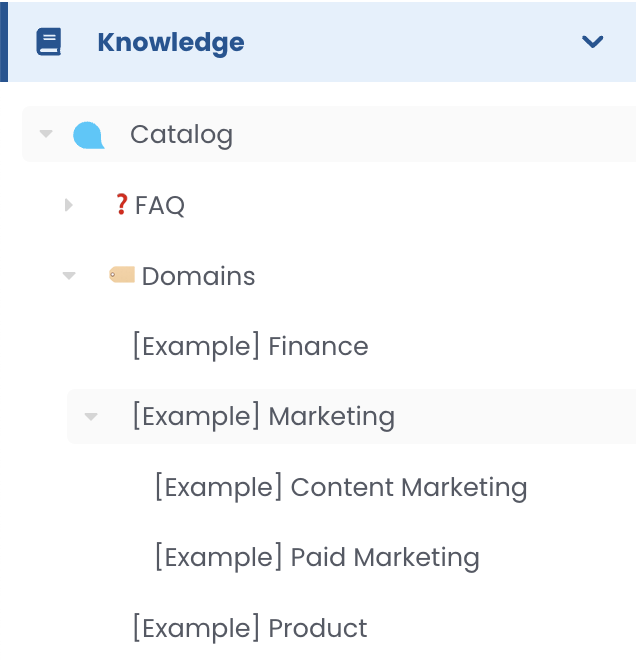Click the Domains tag icon
The width and height of the screenshot is (636, 666).
(x=122, y=275)
